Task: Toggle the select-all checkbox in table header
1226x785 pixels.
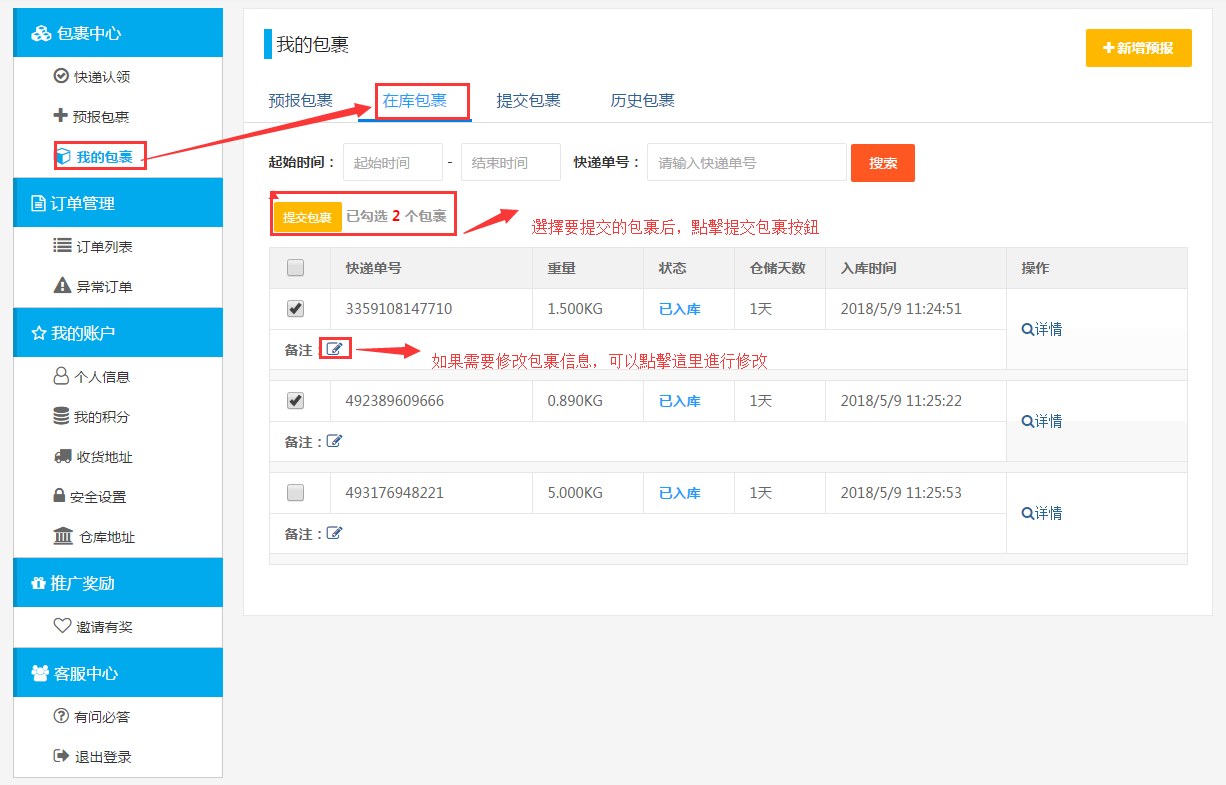Action: point(295,268)
